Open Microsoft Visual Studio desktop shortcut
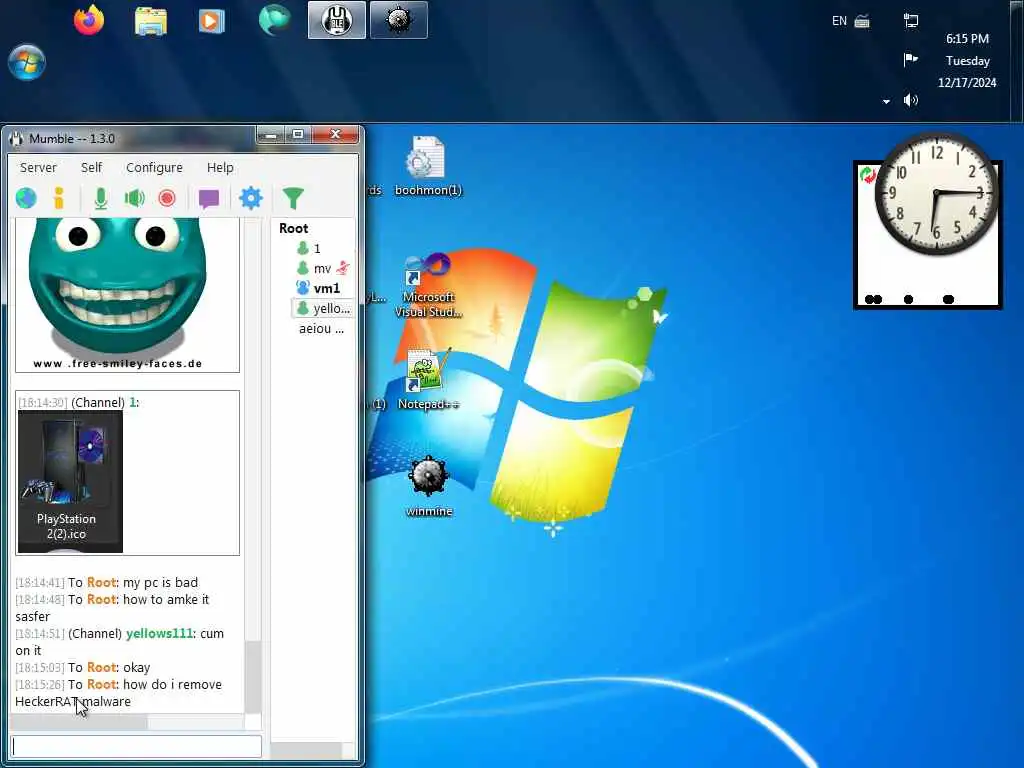The height and width of the screenshot is (768, 1024). (x=428, y=286)
